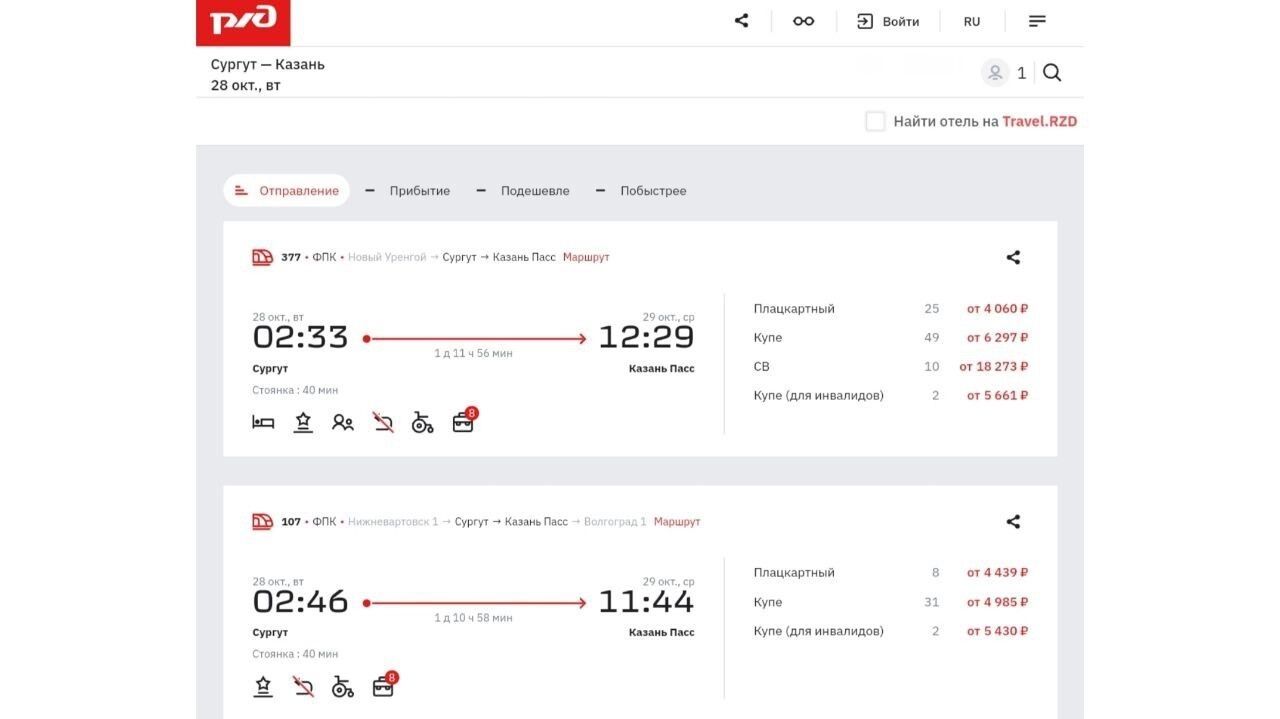Click the bed linen icon on train 377
This screenshot has height=719, width=1280.
click(x=263, y=423)
